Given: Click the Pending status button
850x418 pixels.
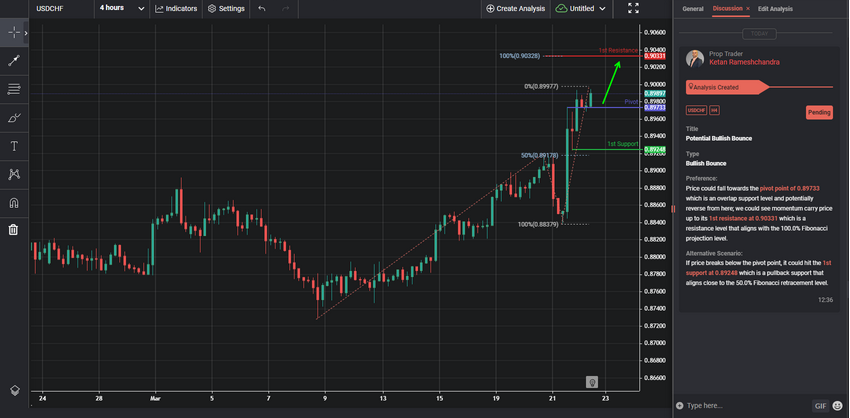Looking at the screenshot, I should (819, 112).
